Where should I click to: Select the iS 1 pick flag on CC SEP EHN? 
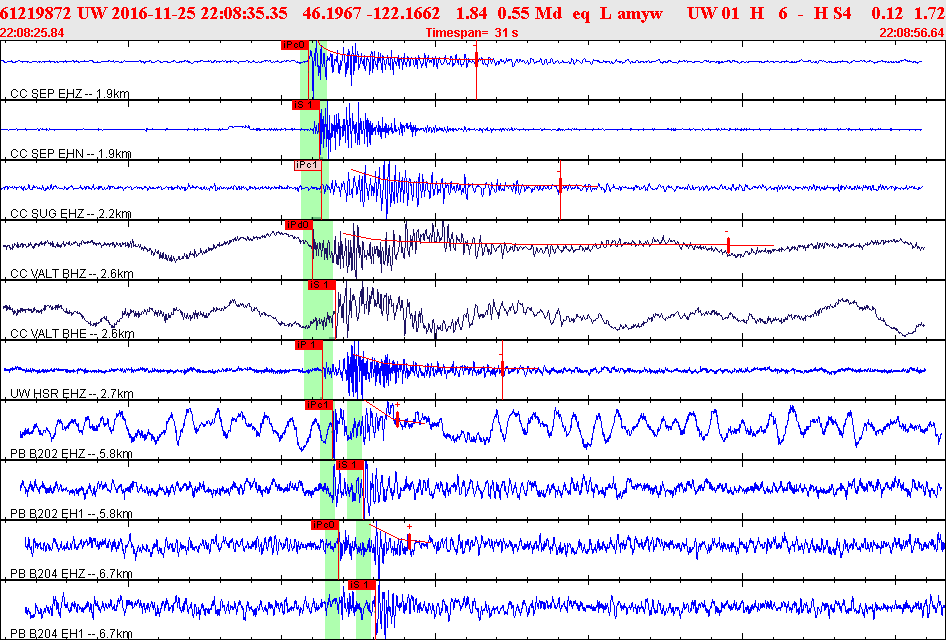[306, 105]
